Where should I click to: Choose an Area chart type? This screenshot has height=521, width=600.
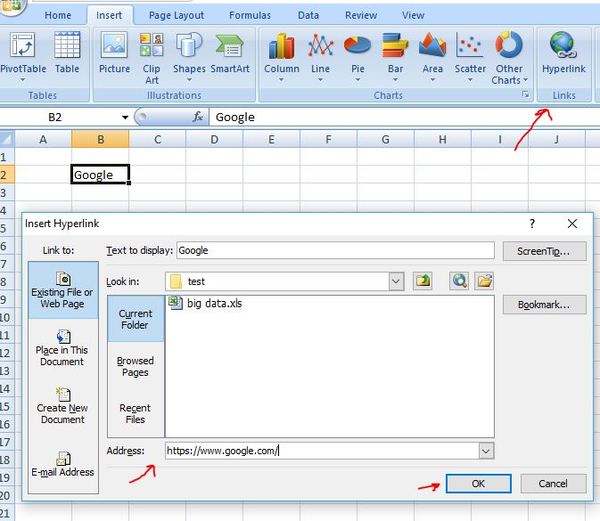[x=432, y=57]
